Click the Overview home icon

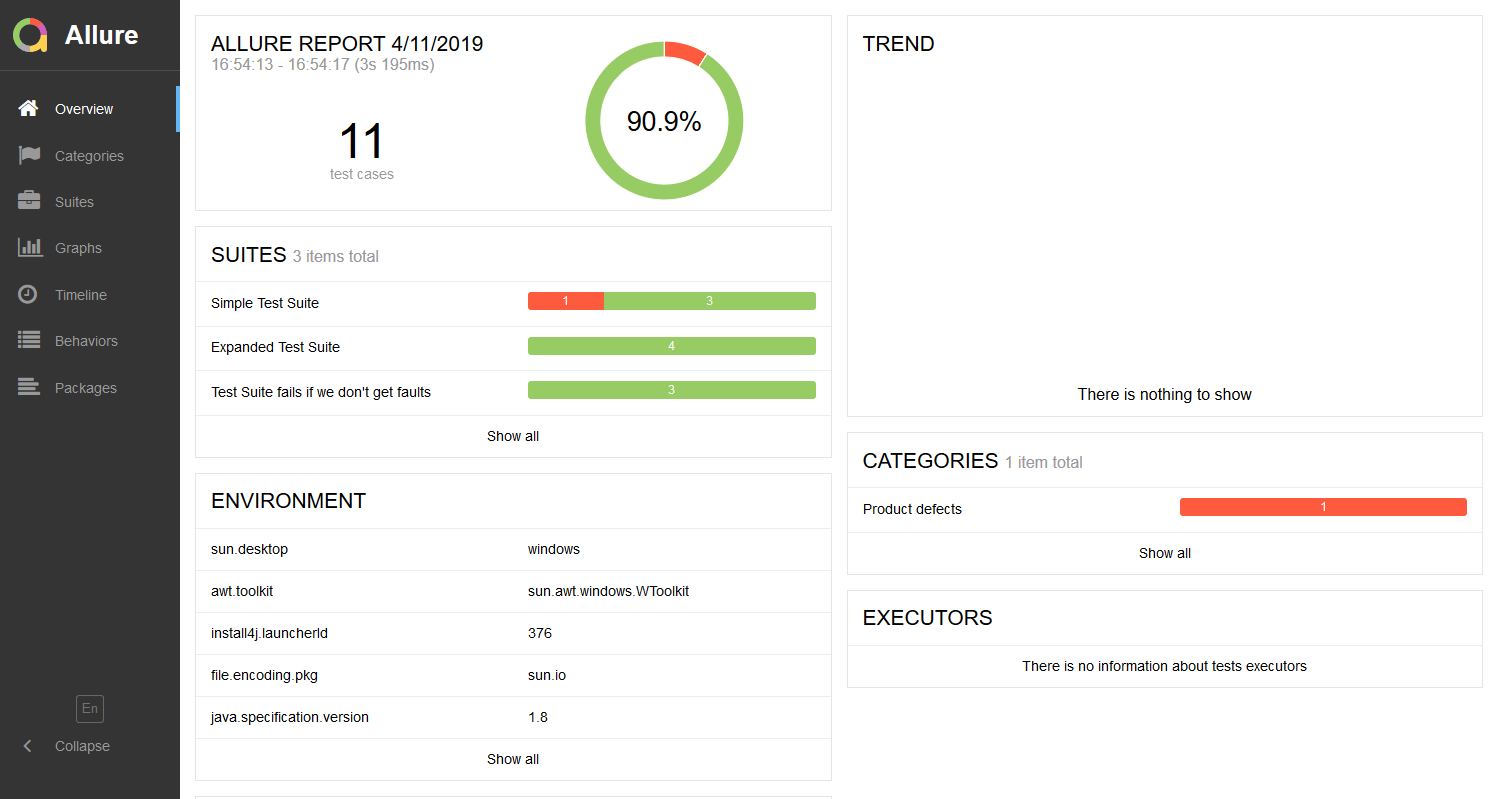pos(29,108)
